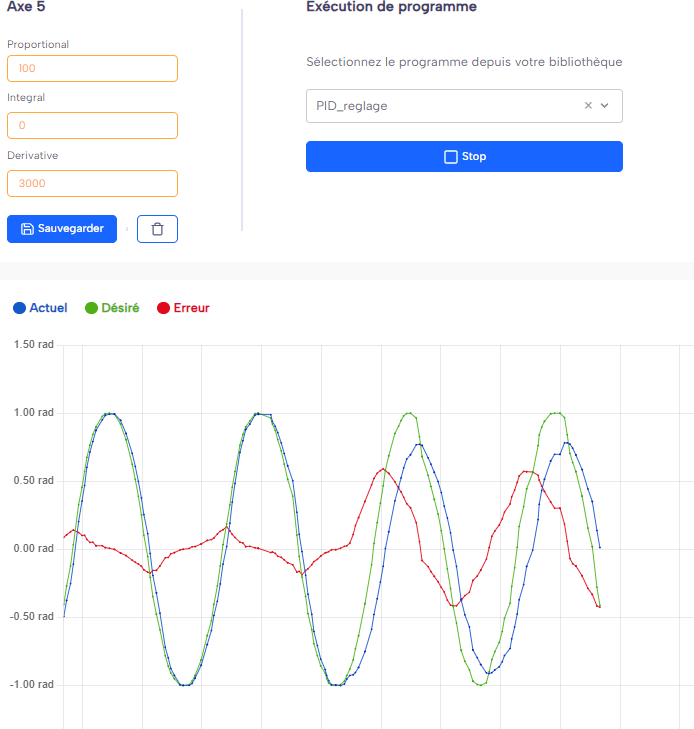Stop the running program
This screenshot has width=694, height=729.
[464, 157]
